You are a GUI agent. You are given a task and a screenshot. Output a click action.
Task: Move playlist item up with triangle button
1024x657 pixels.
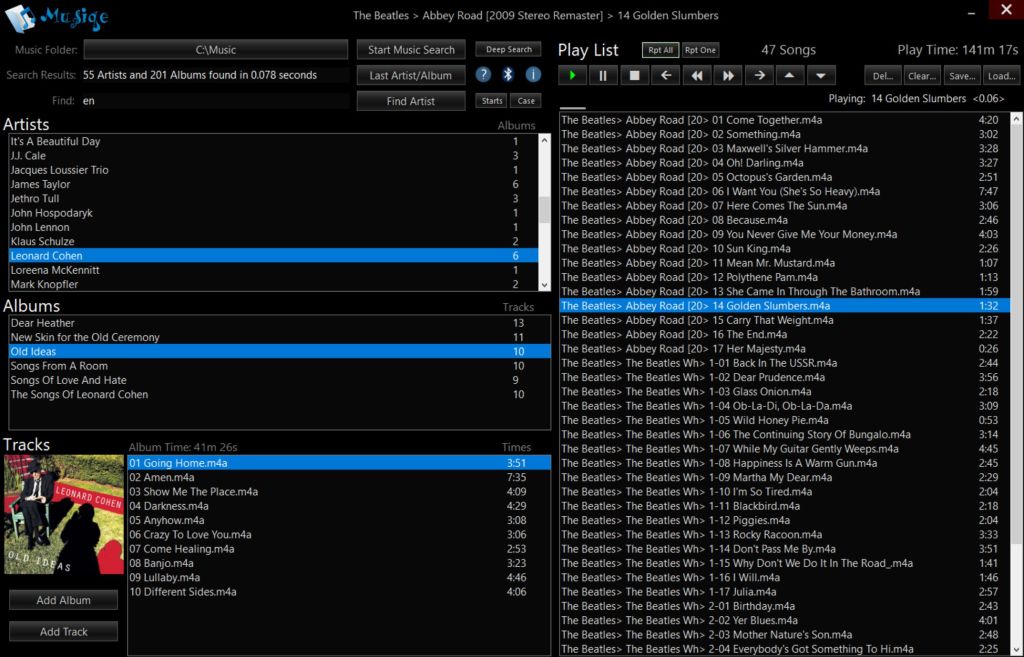coord(790,75)
